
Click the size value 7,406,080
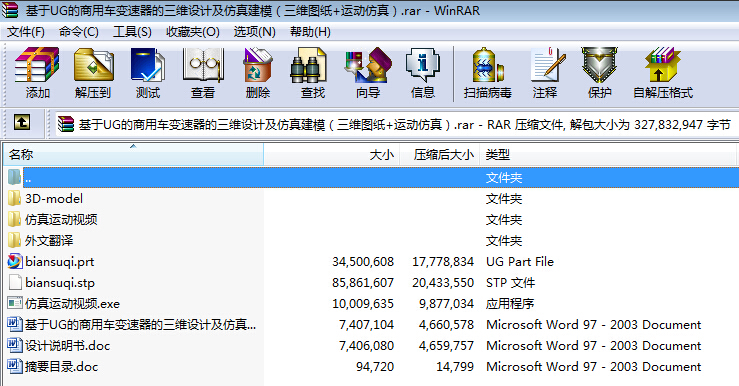click(366, 345)
